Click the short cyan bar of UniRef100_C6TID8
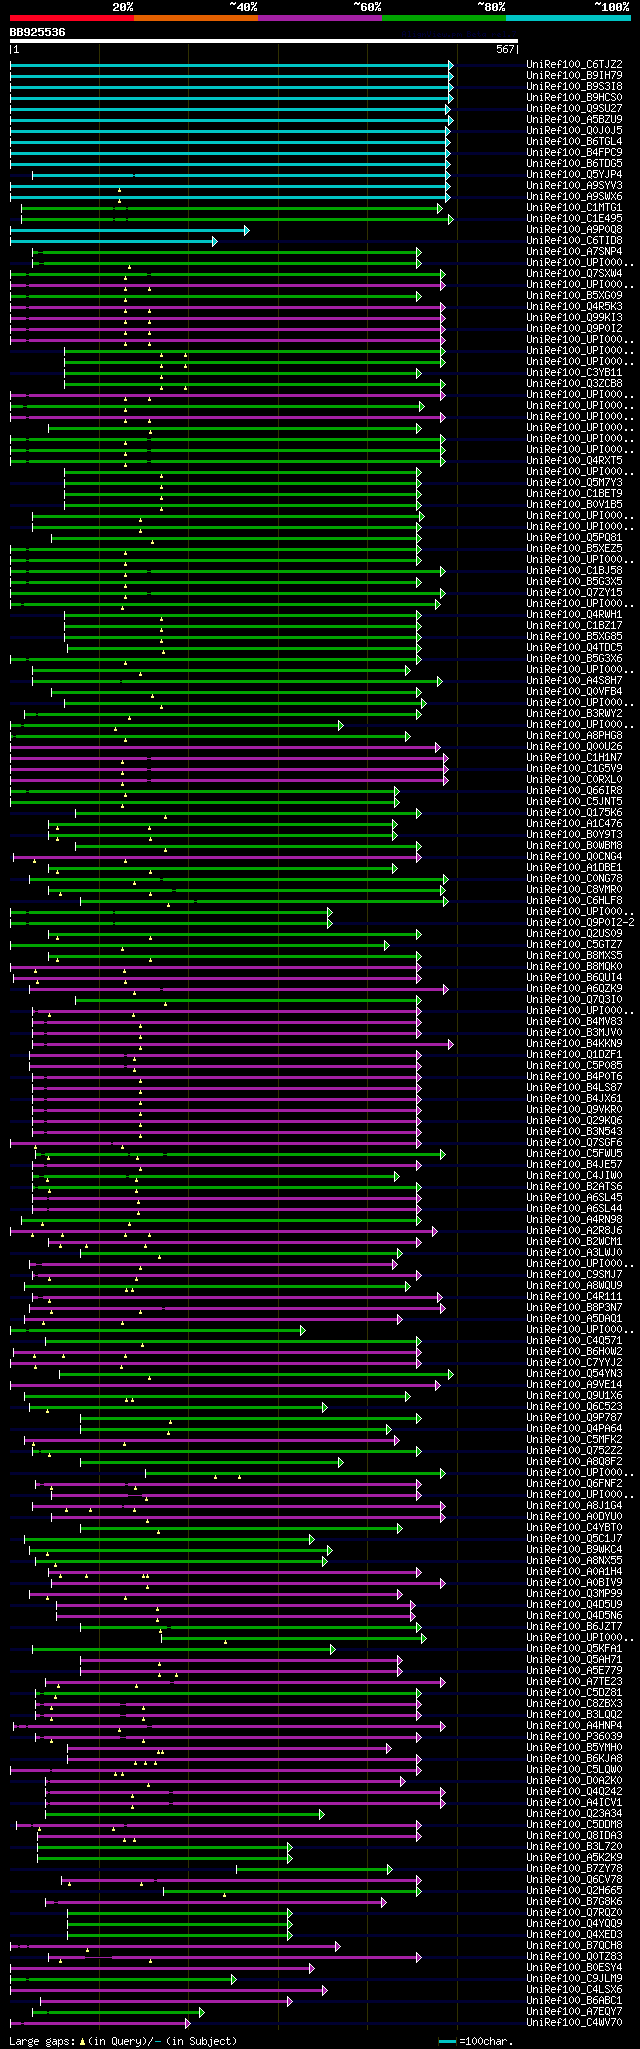Image resolution: width=640 pixels, height=2049 pixels. [x=113, y=241]
